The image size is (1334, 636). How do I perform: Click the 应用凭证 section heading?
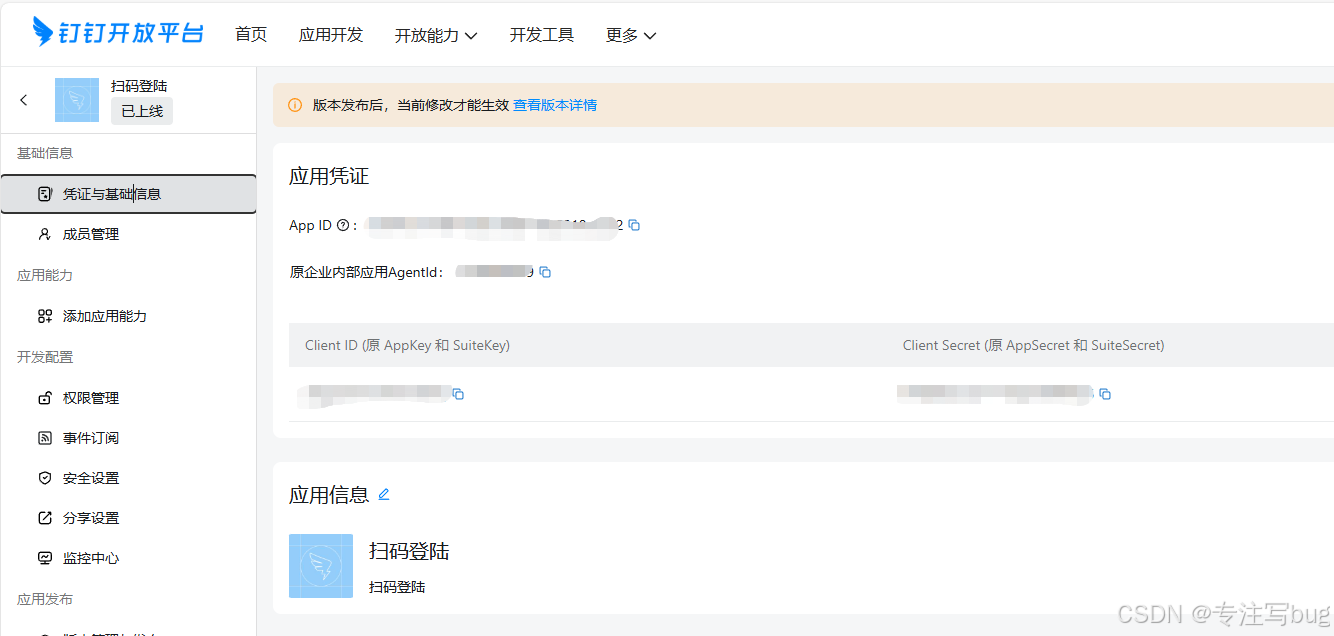329,177
